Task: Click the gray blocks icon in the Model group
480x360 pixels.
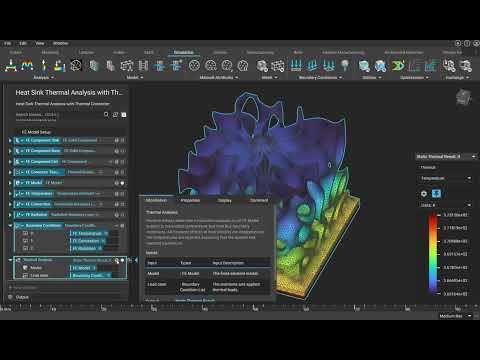Action: click(110, 65)
